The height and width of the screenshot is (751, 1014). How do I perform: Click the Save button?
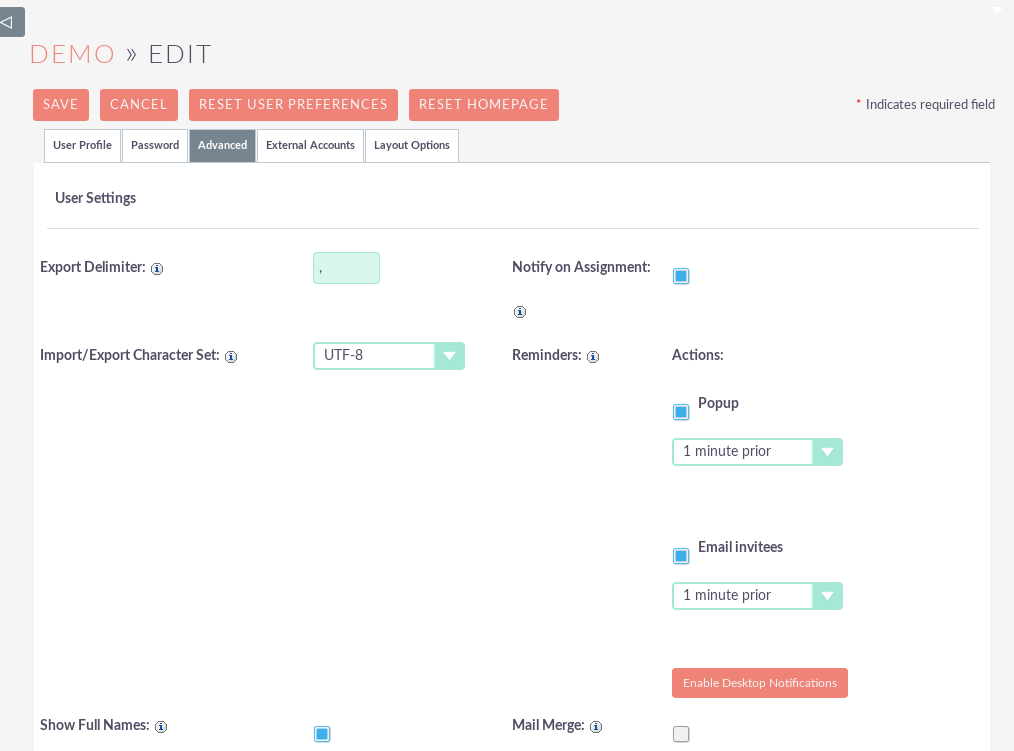tap(61, 105)
